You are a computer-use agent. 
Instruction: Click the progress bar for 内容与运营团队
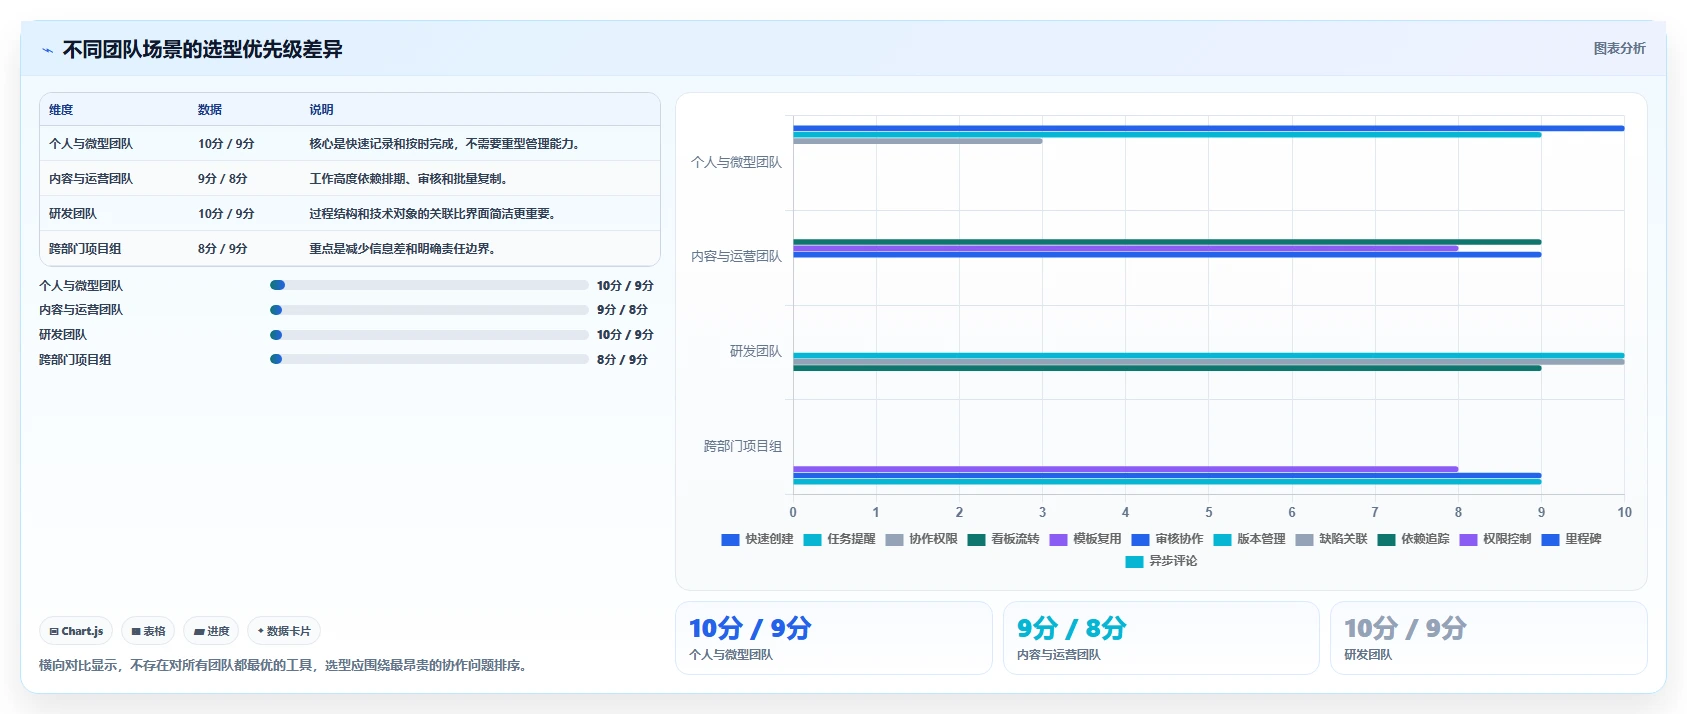(x=429, y=310)
